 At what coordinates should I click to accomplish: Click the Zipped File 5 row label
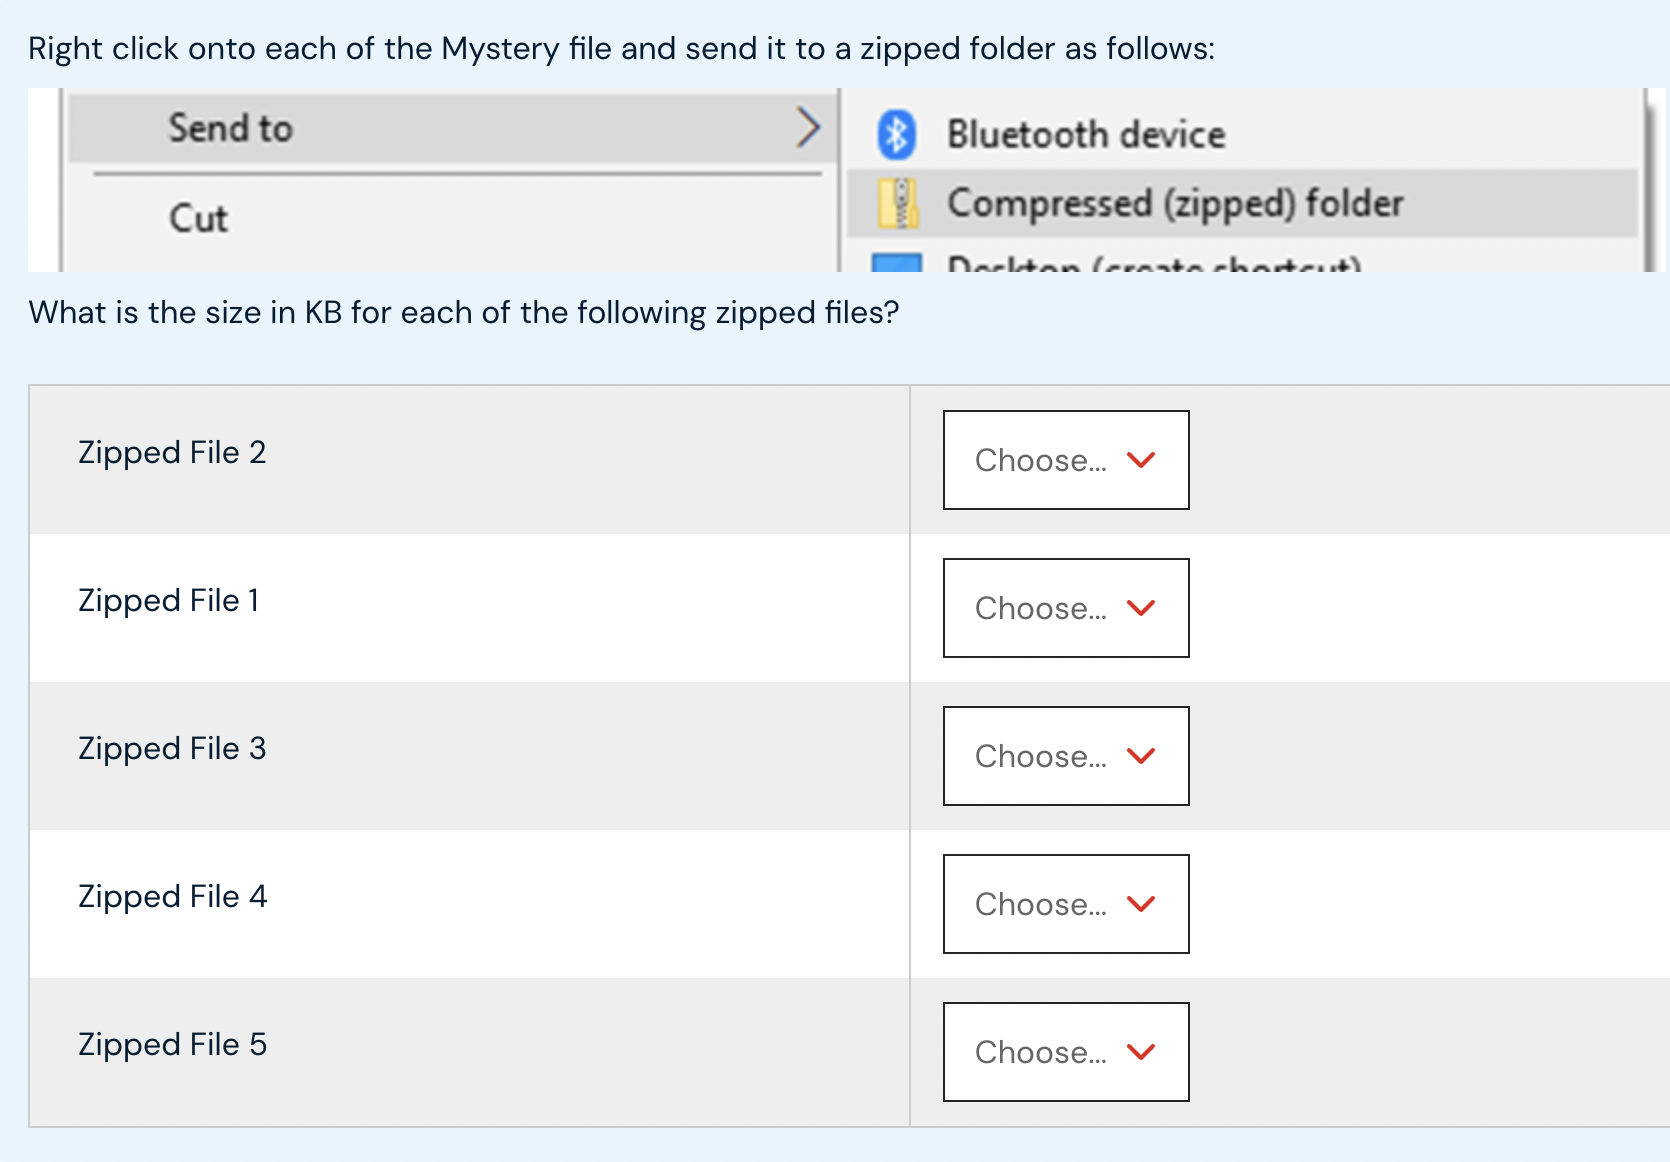172,1044
